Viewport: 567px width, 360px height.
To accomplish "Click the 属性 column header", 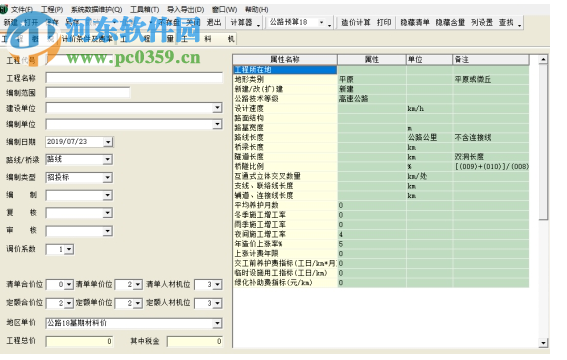I will 371,59.
